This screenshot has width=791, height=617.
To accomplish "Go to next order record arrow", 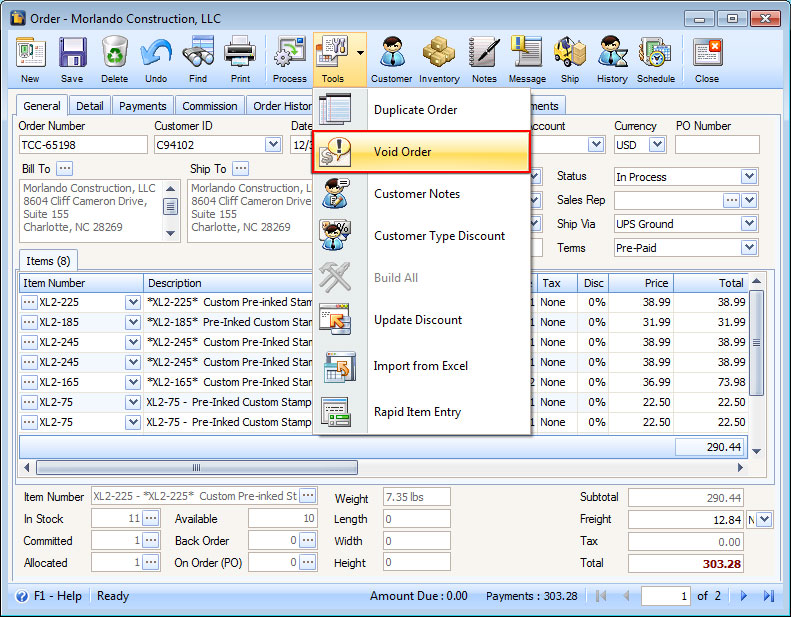I will (744, 596).
